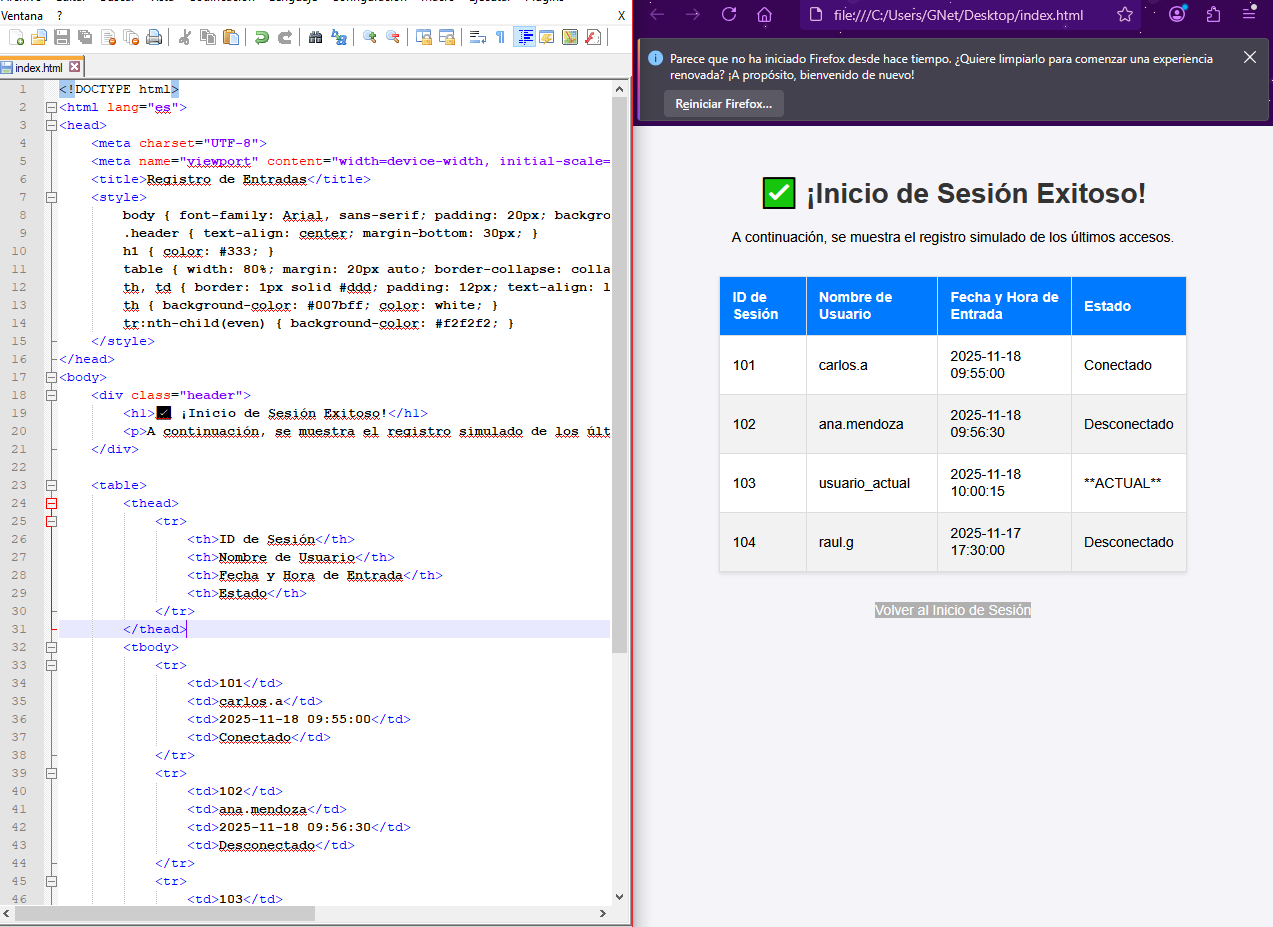
Task: Click the Zoom in magnifier icon
Action: coord(370,38)
